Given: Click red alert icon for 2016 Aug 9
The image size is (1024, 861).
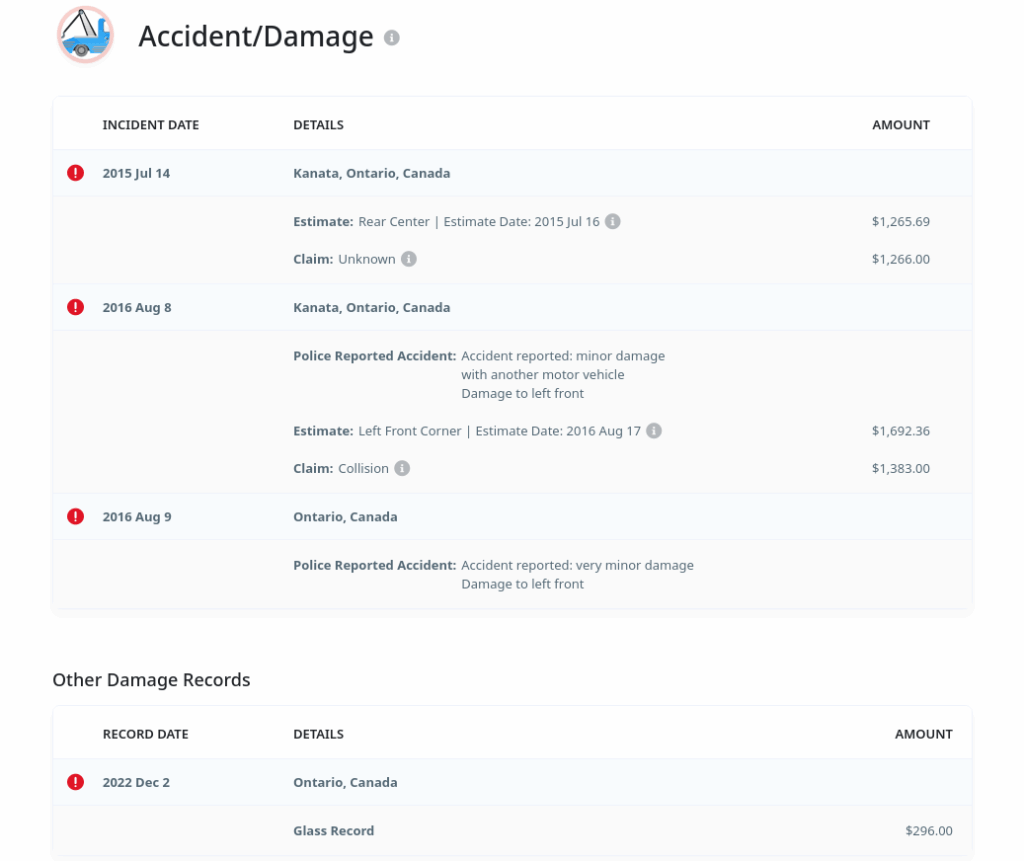Looking at the screenshot, I should click(75, 517).
